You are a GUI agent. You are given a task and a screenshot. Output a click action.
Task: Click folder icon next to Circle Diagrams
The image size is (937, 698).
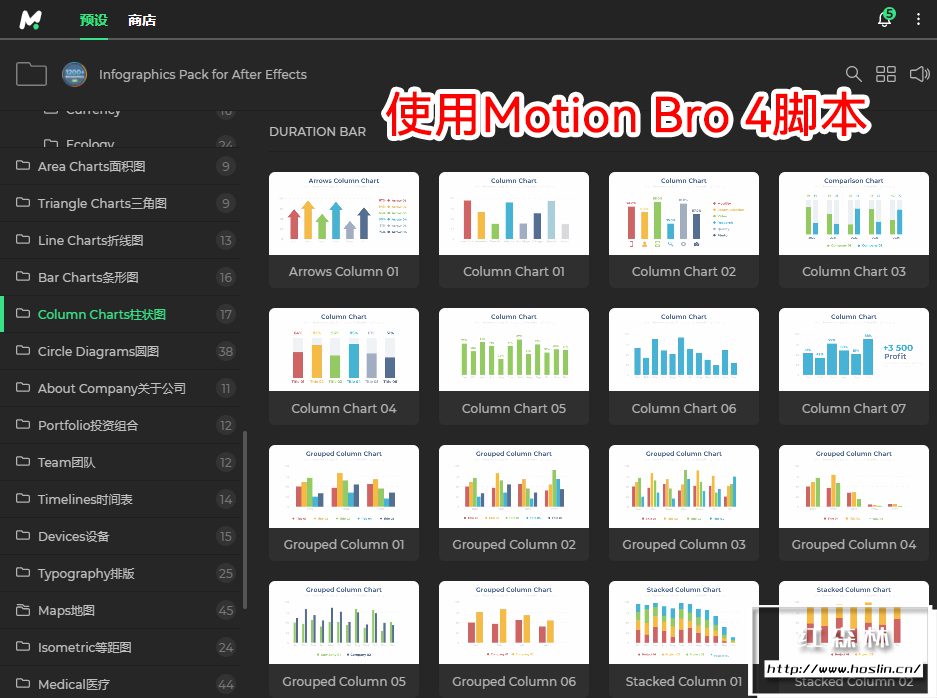click(x=23, y=351)
